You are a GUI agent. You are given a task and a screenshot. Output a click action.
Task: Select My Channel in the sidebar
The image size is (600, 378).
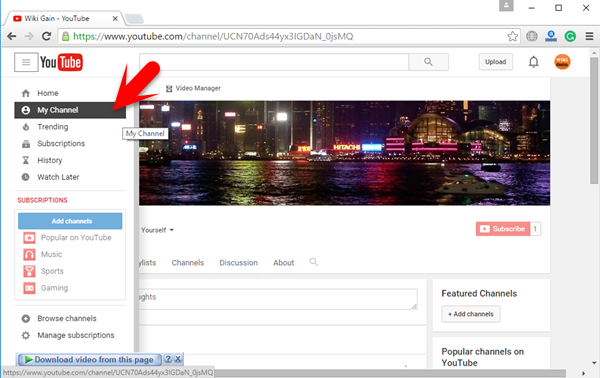click(70, 110)
